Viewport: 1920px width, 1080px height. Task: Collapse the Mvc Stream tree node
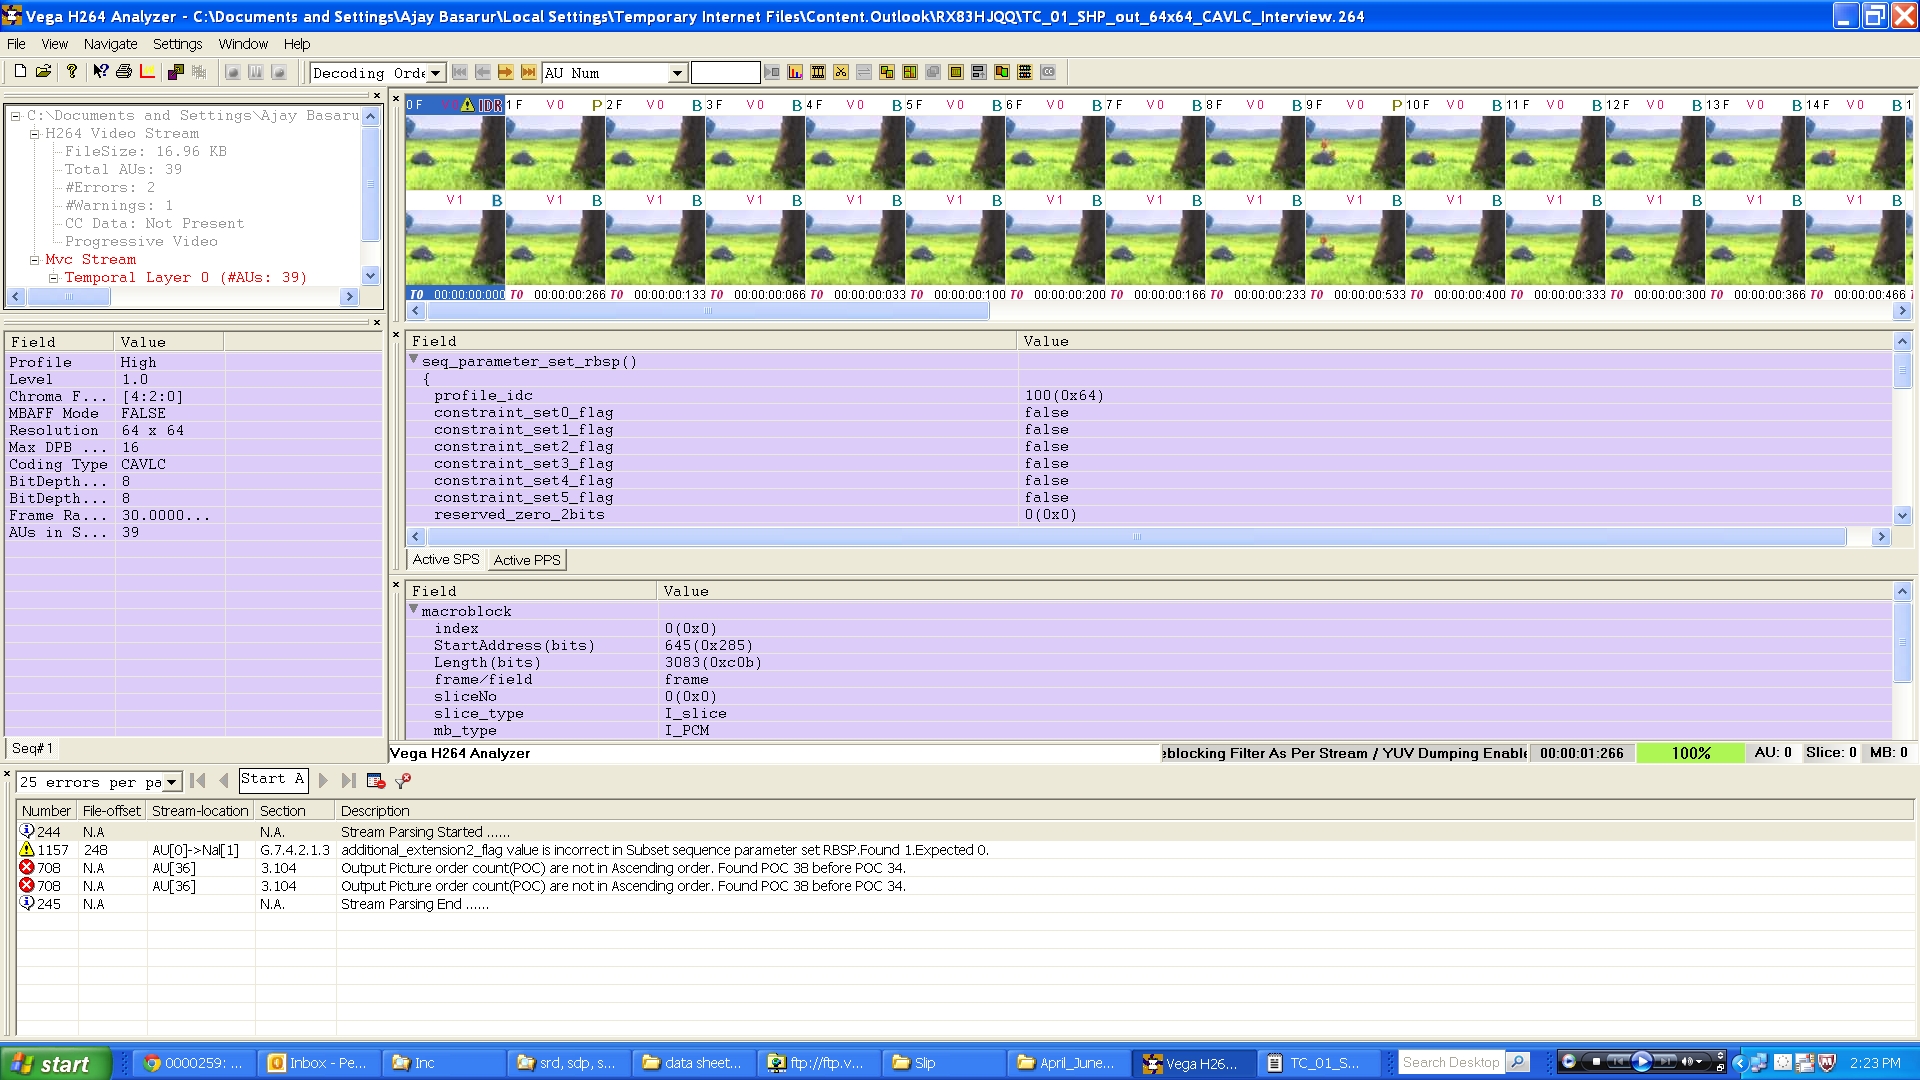tap(34, 259)
